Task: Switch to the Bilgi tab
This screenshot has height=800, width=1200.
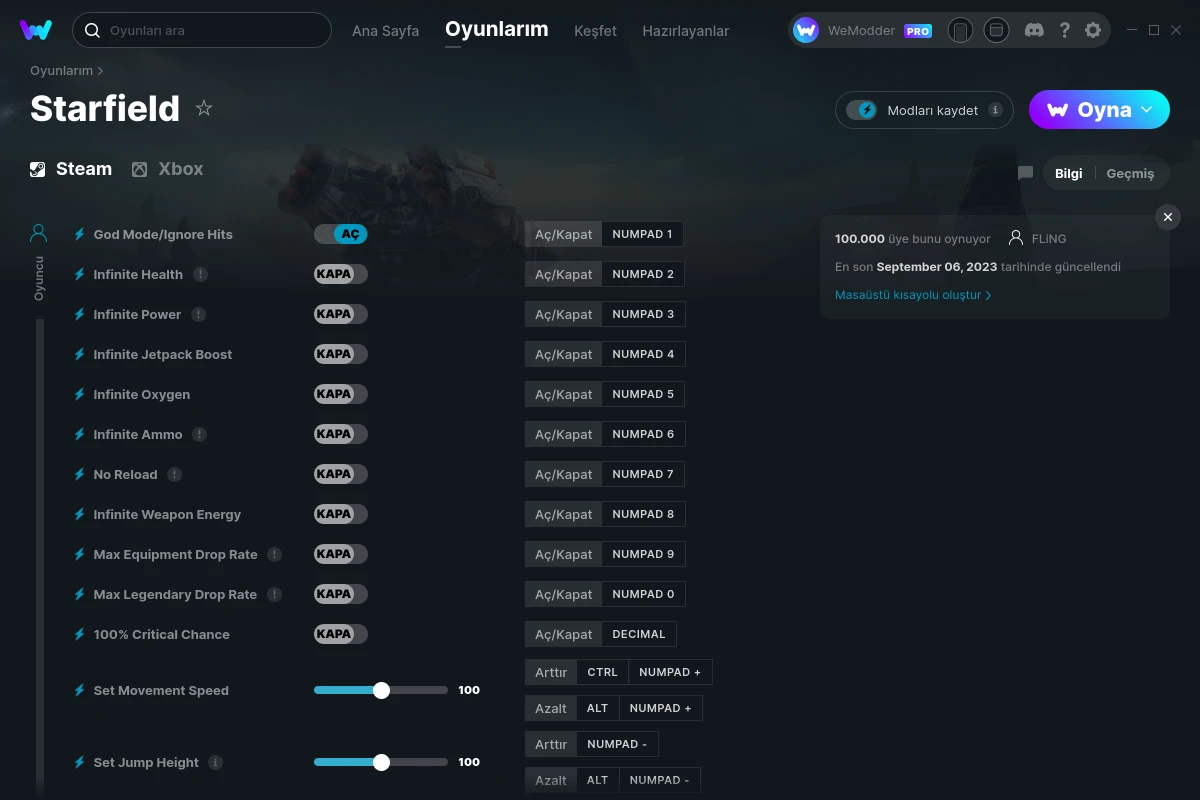Action: (x=1068, y=173)
